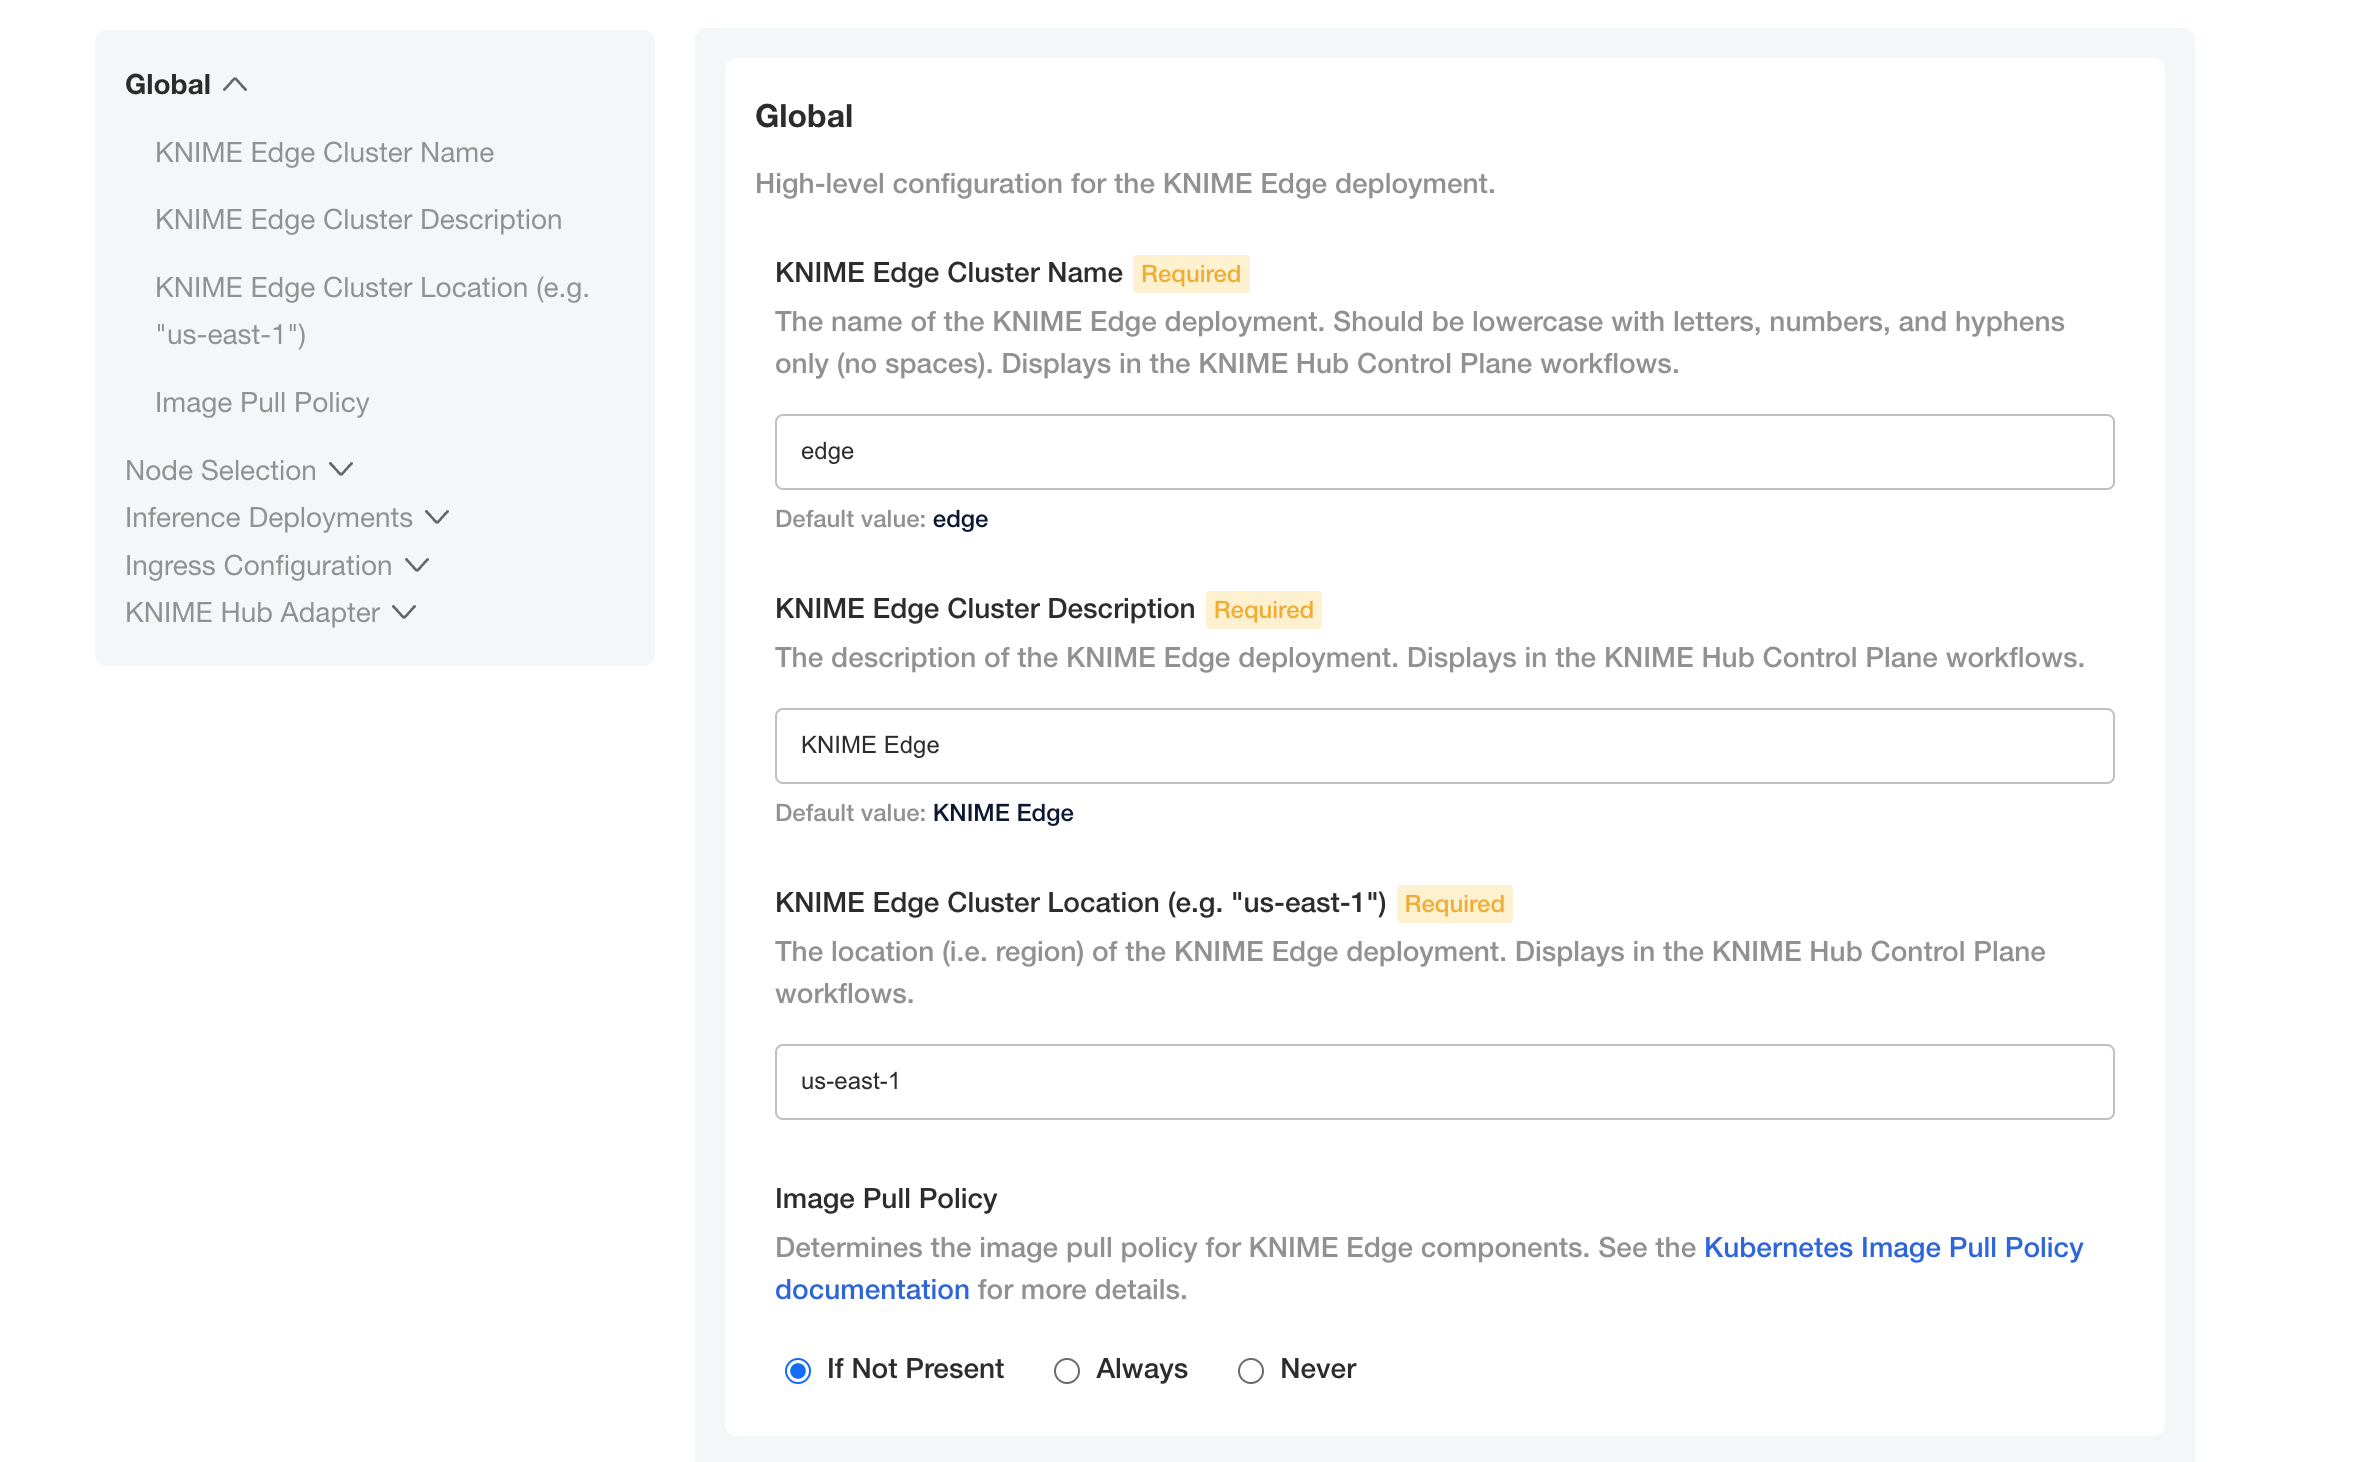The image size is (2364, 1462).
Task: Select the If Not Present radio button
Action: pyautogui.click(x=798, y=1370)
